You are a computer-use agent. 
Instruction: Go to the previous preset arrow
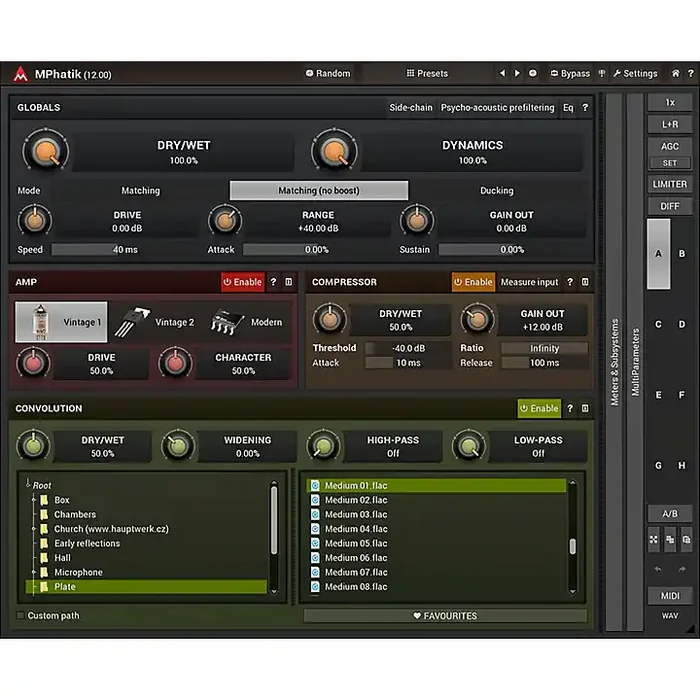(x=503, y=73)
